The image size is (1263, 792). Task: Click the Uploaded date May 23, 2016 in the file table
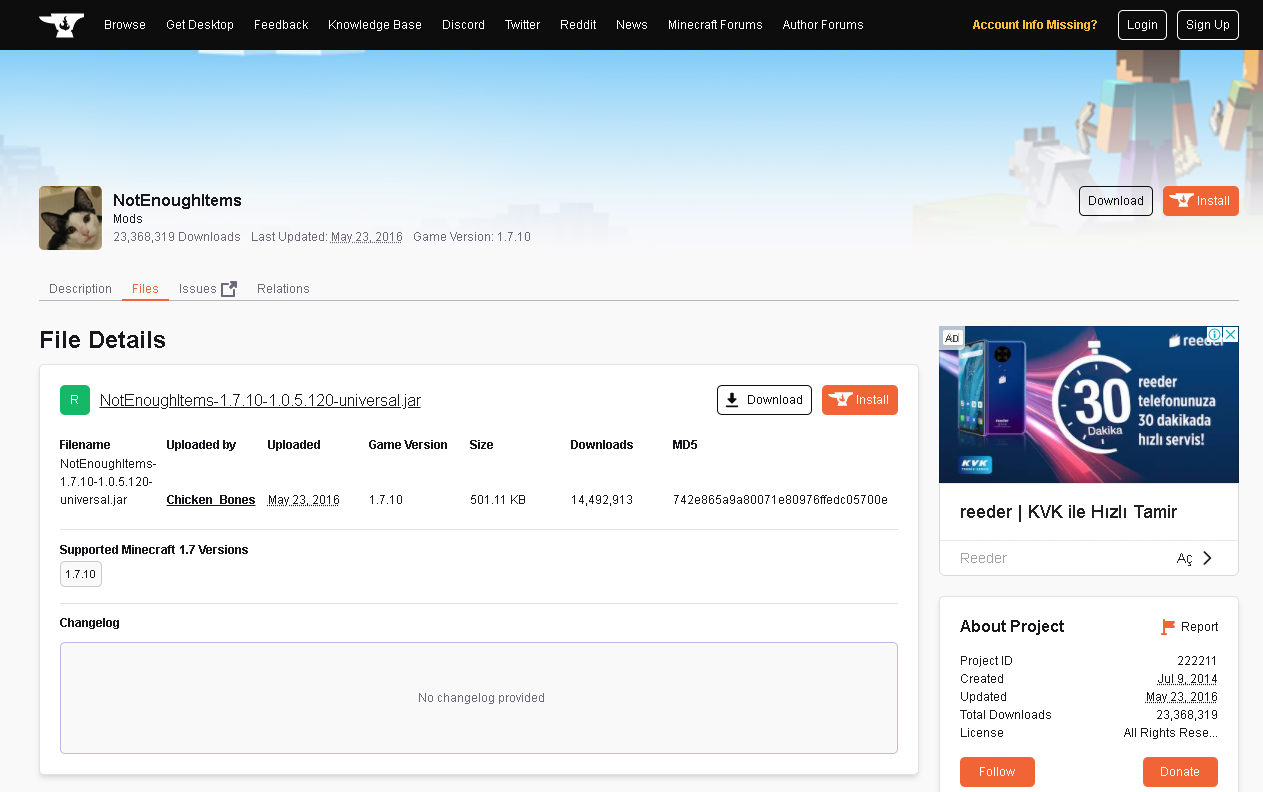304,500
